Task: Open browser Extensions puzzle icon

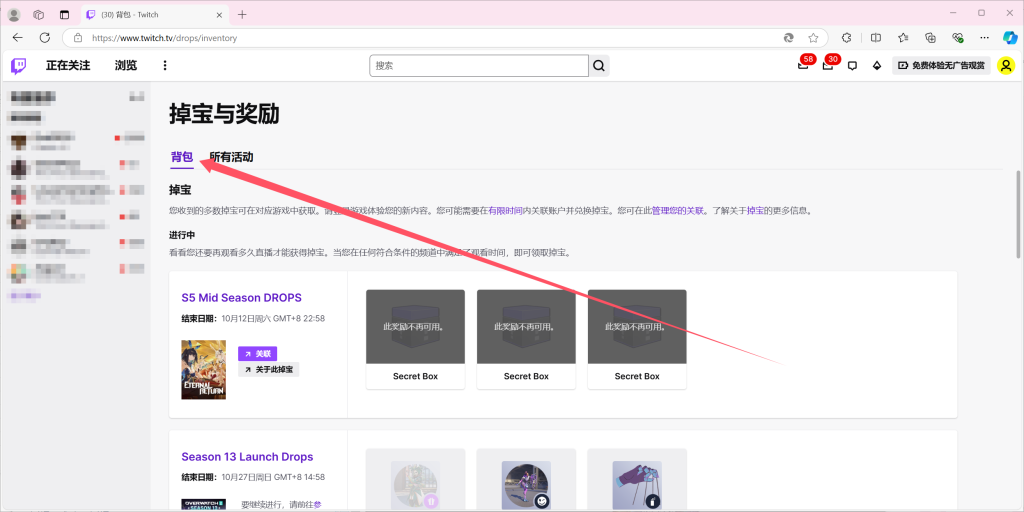Action: click(x=847, y=38)
